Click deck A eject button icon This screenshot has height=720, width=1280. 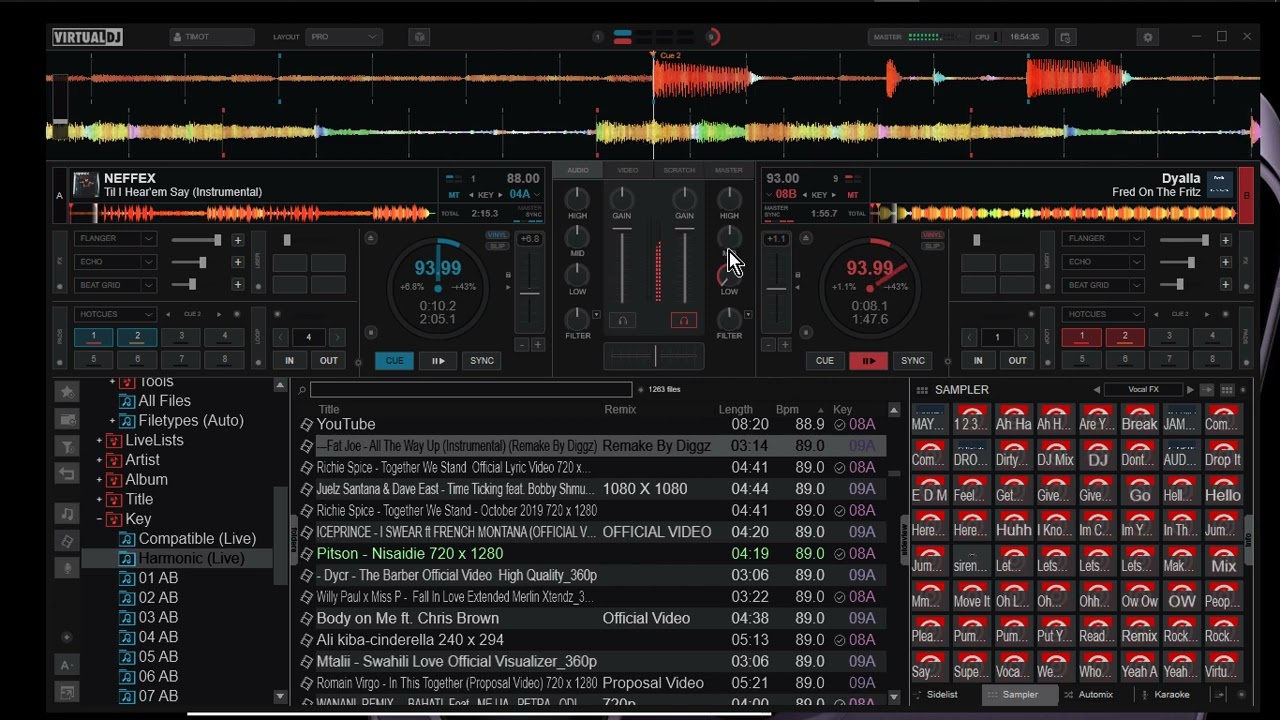click(x=371, y=238)
